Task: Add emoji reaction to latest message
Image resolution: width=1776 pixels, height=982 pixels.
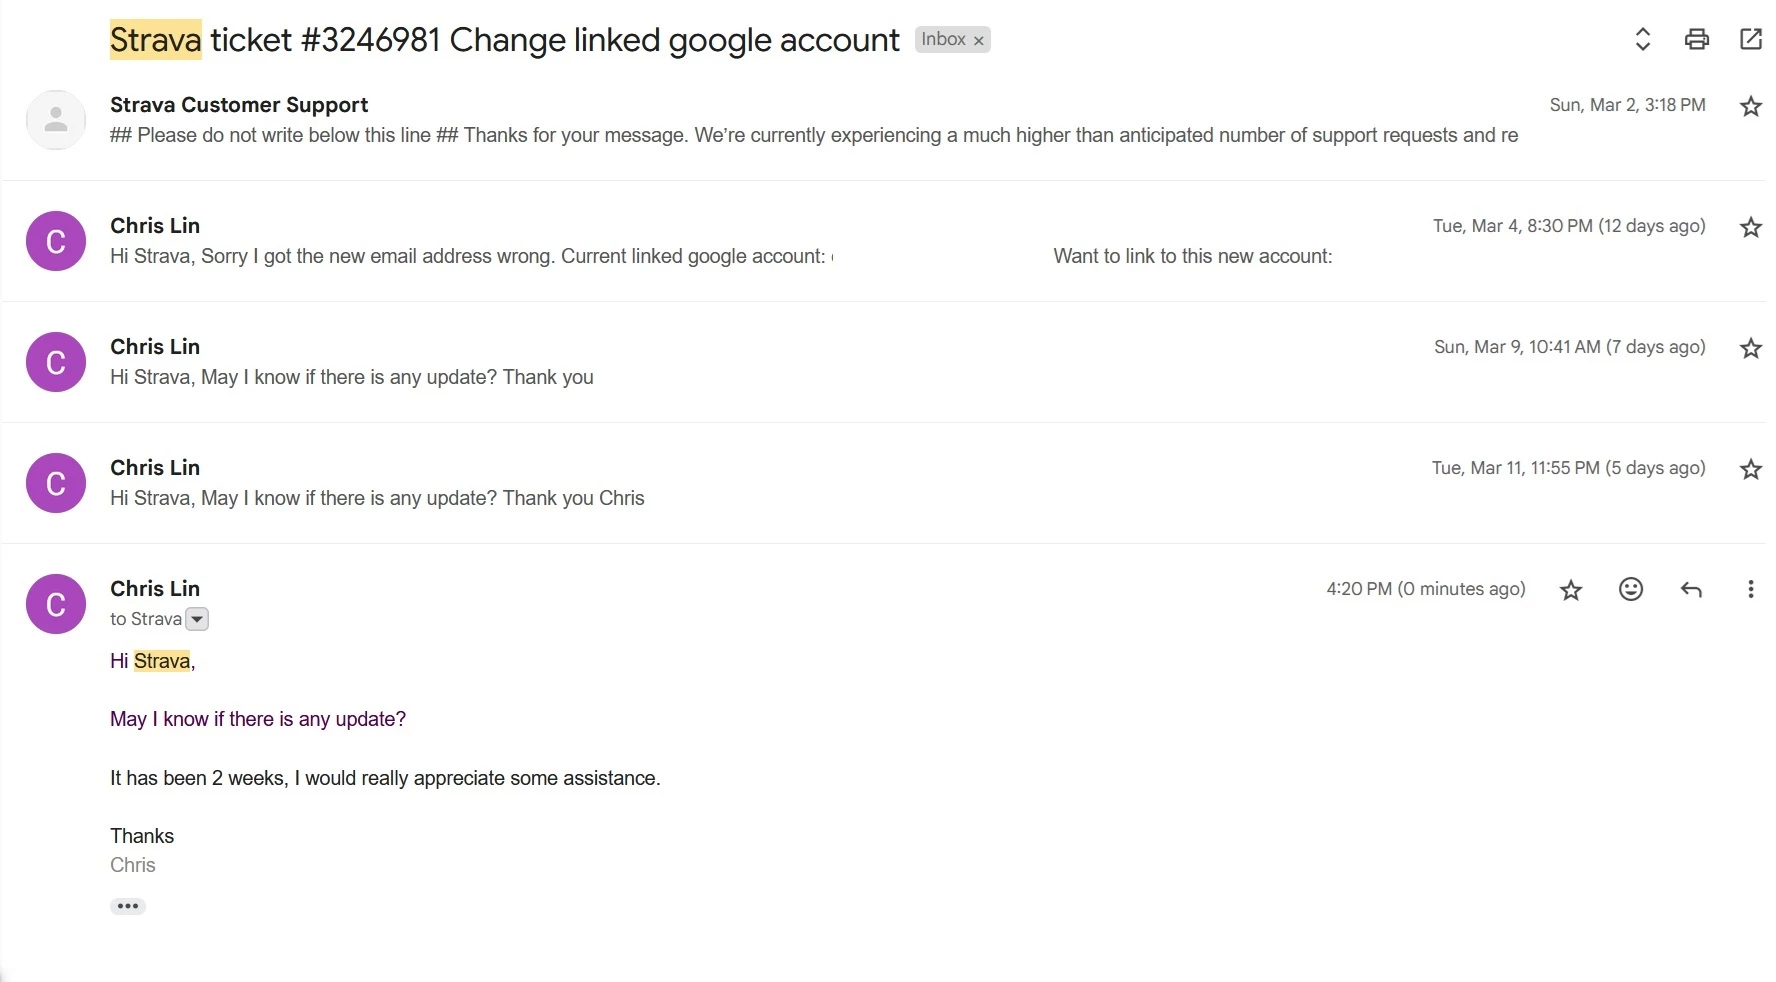Action: (x=1631, y=589)
